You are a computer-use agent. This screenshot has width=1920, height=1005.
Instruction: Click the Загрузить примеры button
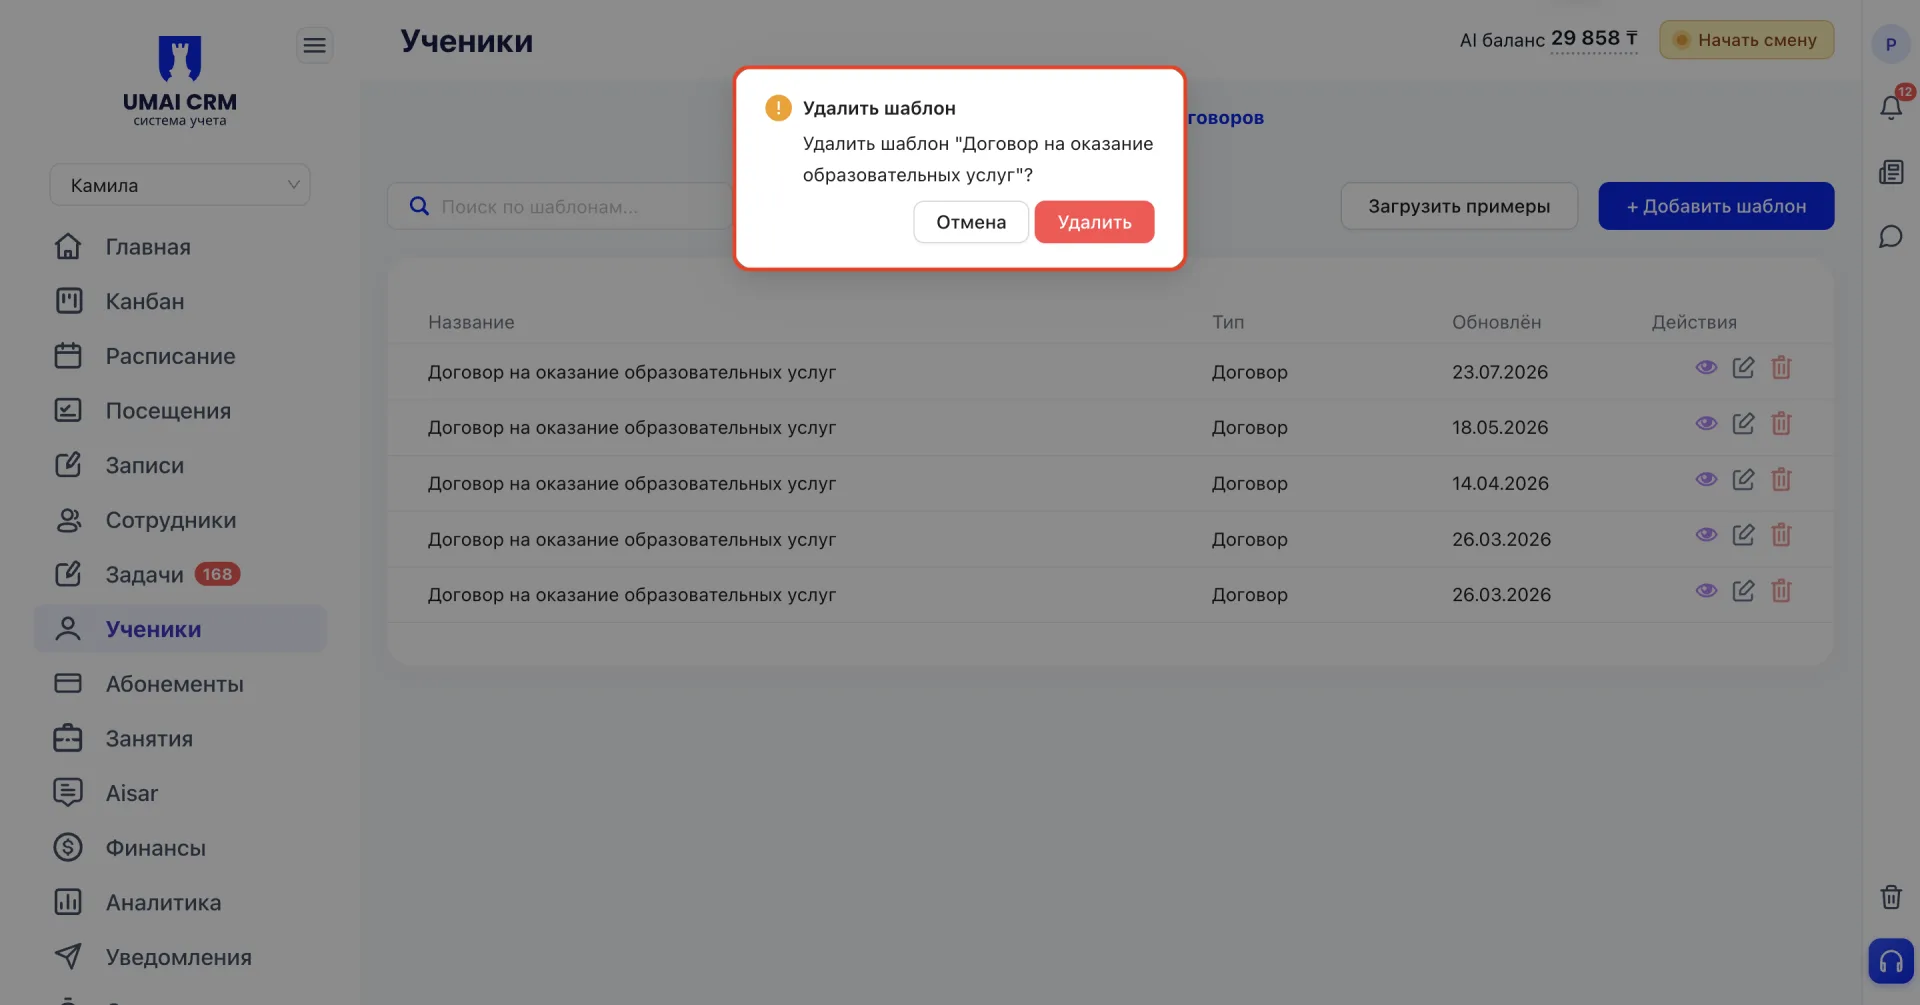1459,206
